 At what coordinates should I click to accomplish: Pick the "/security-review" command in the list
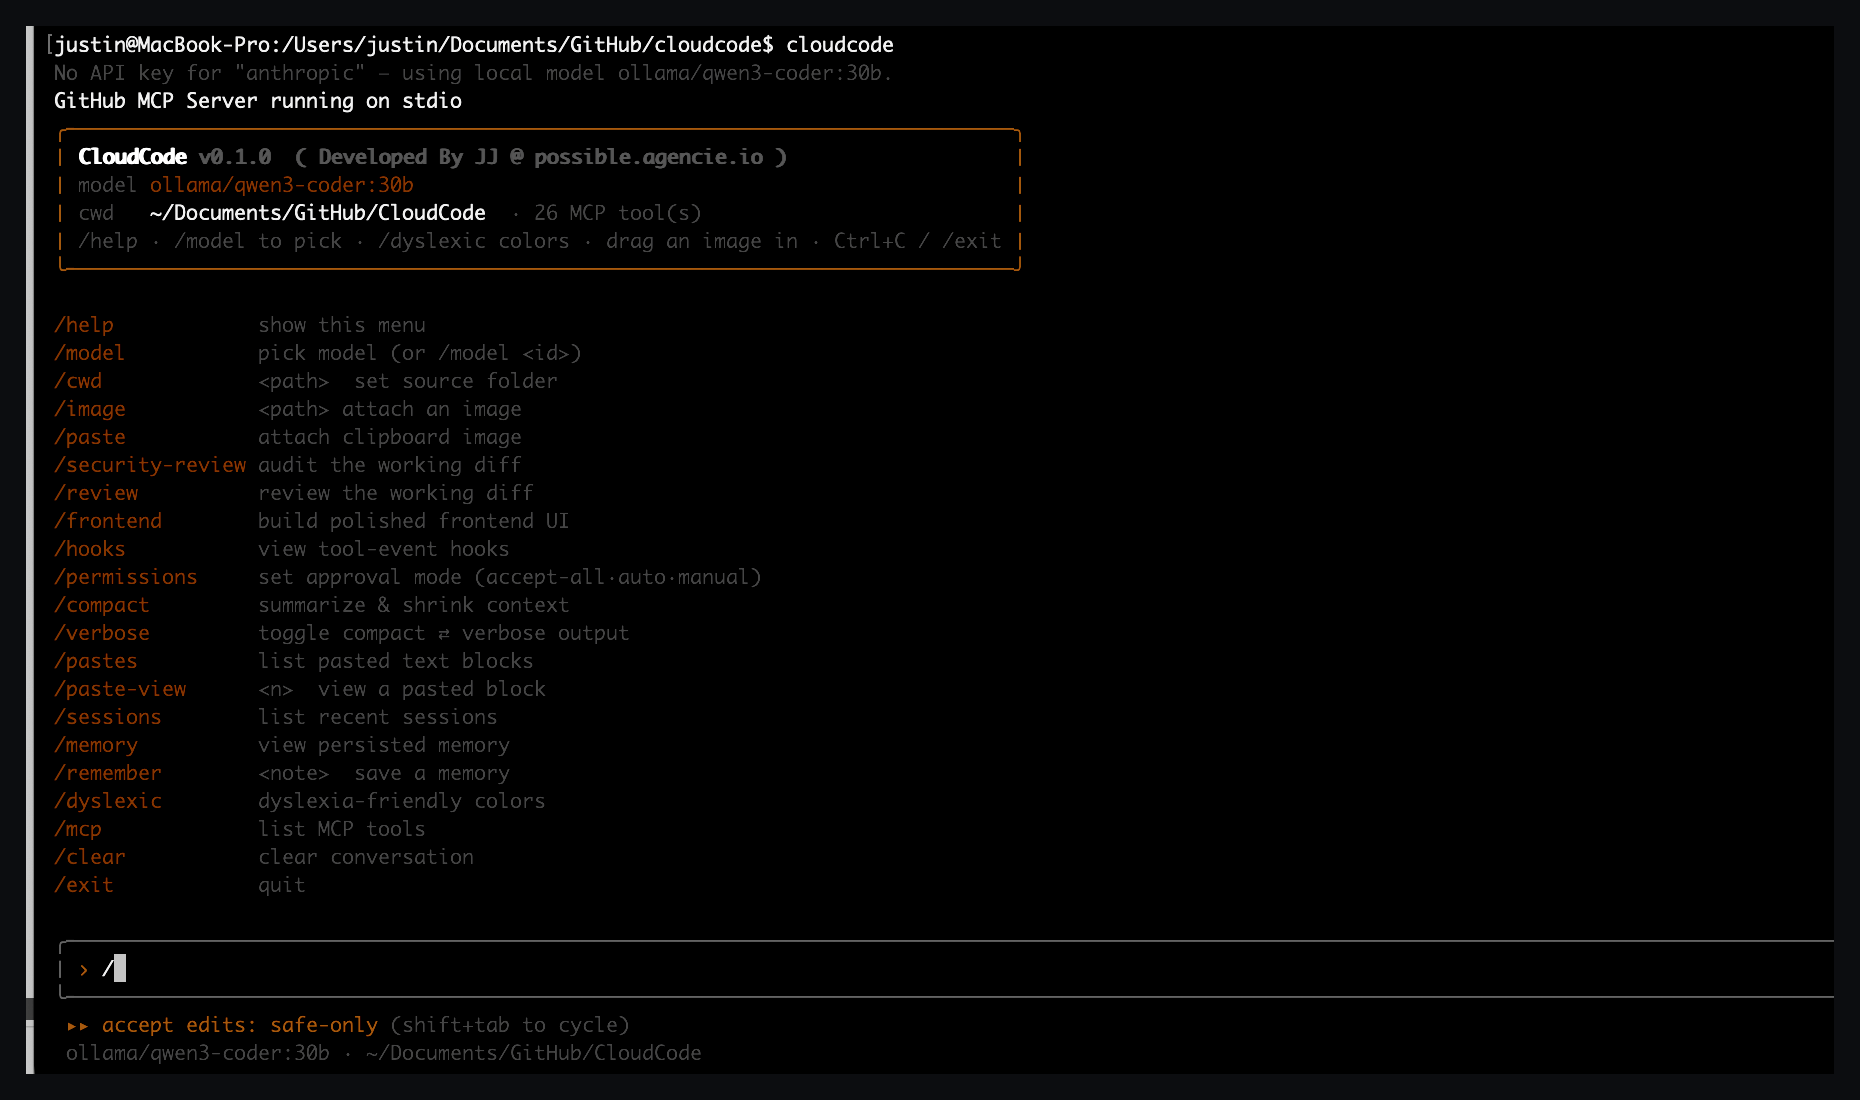(150, 465)
